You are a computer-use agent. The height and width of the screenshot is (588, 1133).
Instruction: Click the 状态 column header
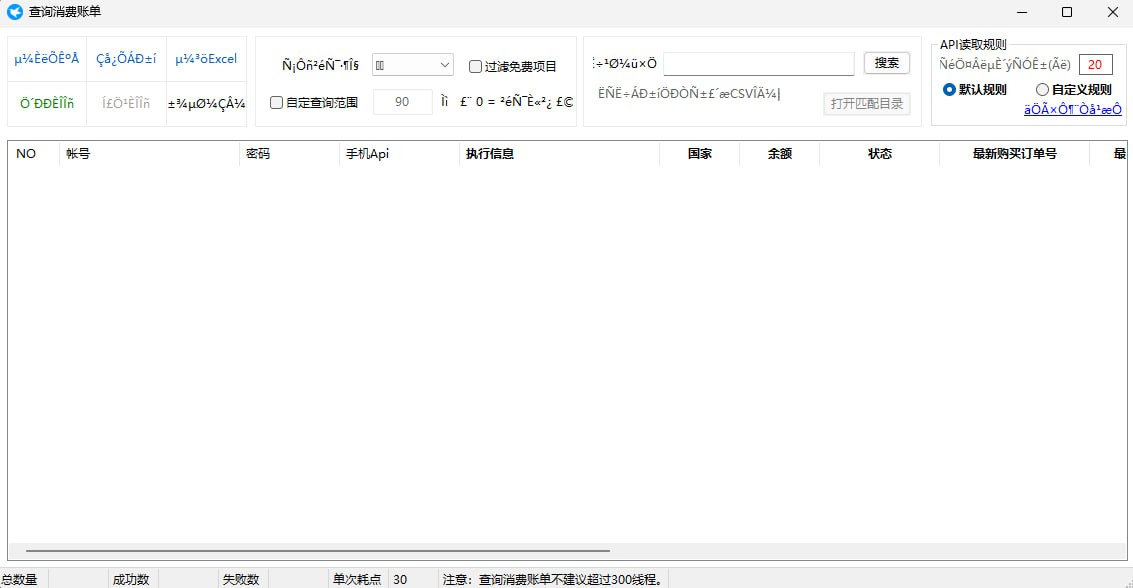(x=879, y=154)
